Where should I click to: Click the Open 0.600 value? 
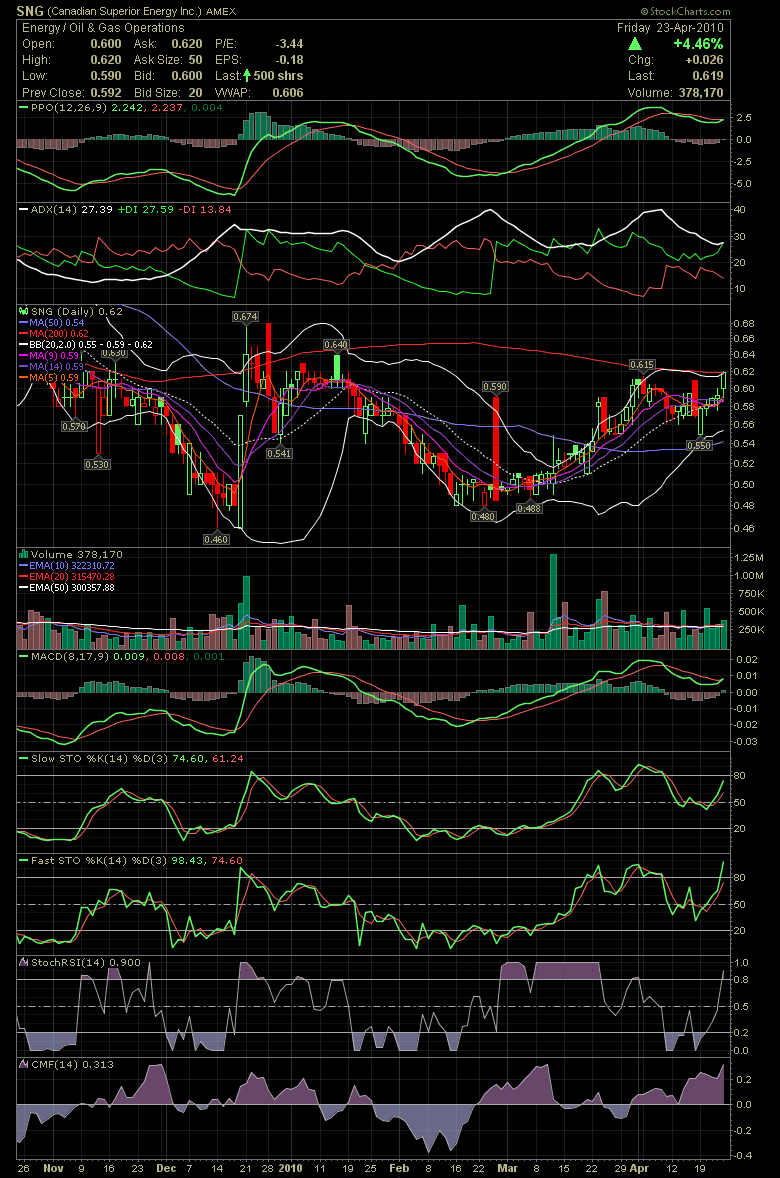[106, 44]
